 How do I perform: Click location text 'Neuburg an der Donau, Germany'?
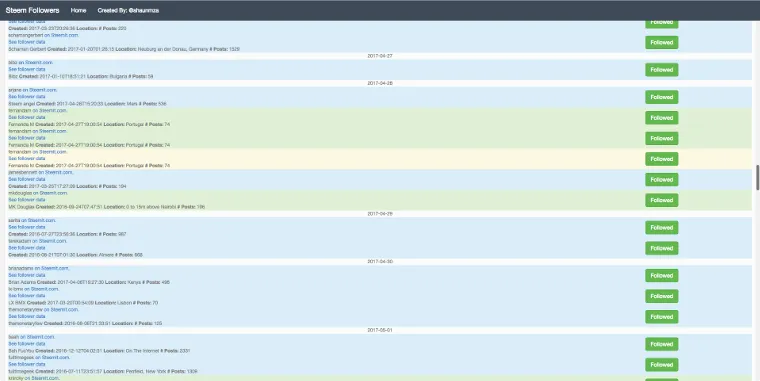173,49
